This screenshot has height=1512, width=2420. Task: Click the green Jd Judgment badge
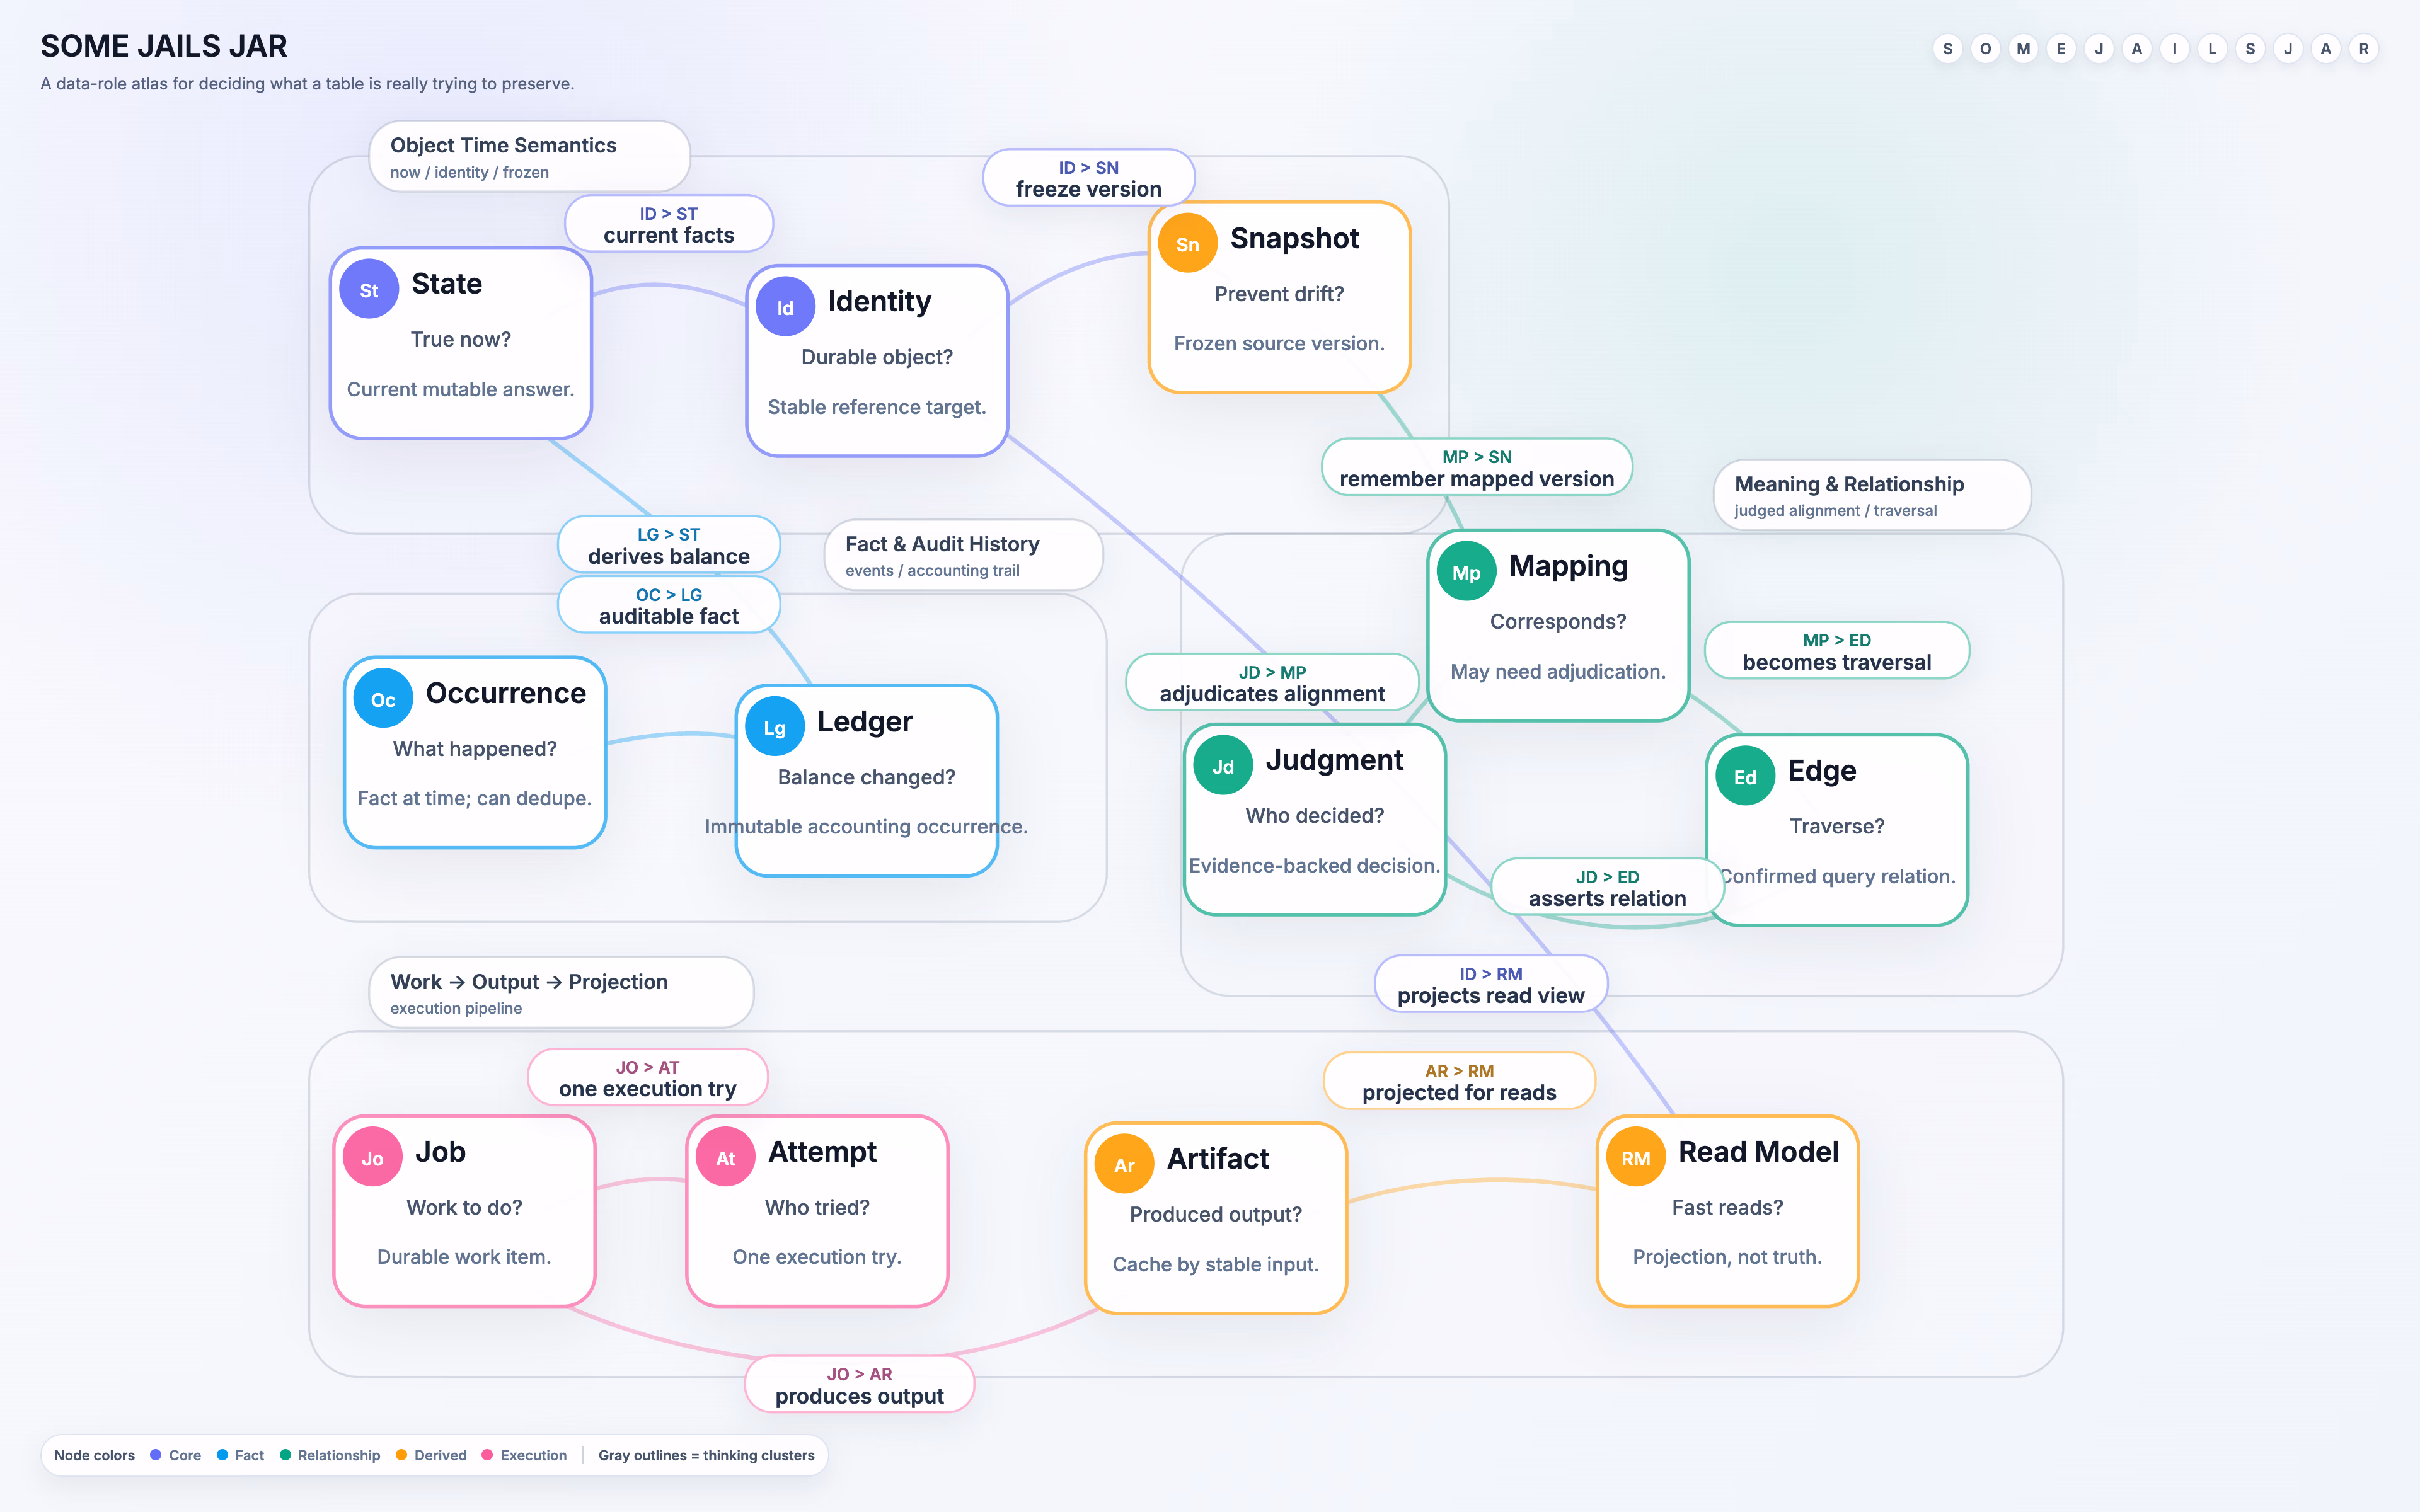(1223, 766)
